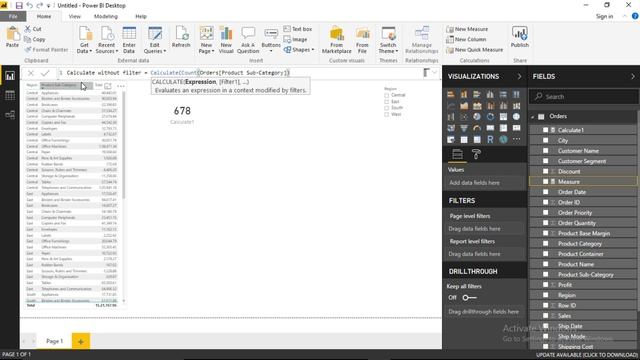Open the File menu
The image size is (640, 360).
point(13,16)
